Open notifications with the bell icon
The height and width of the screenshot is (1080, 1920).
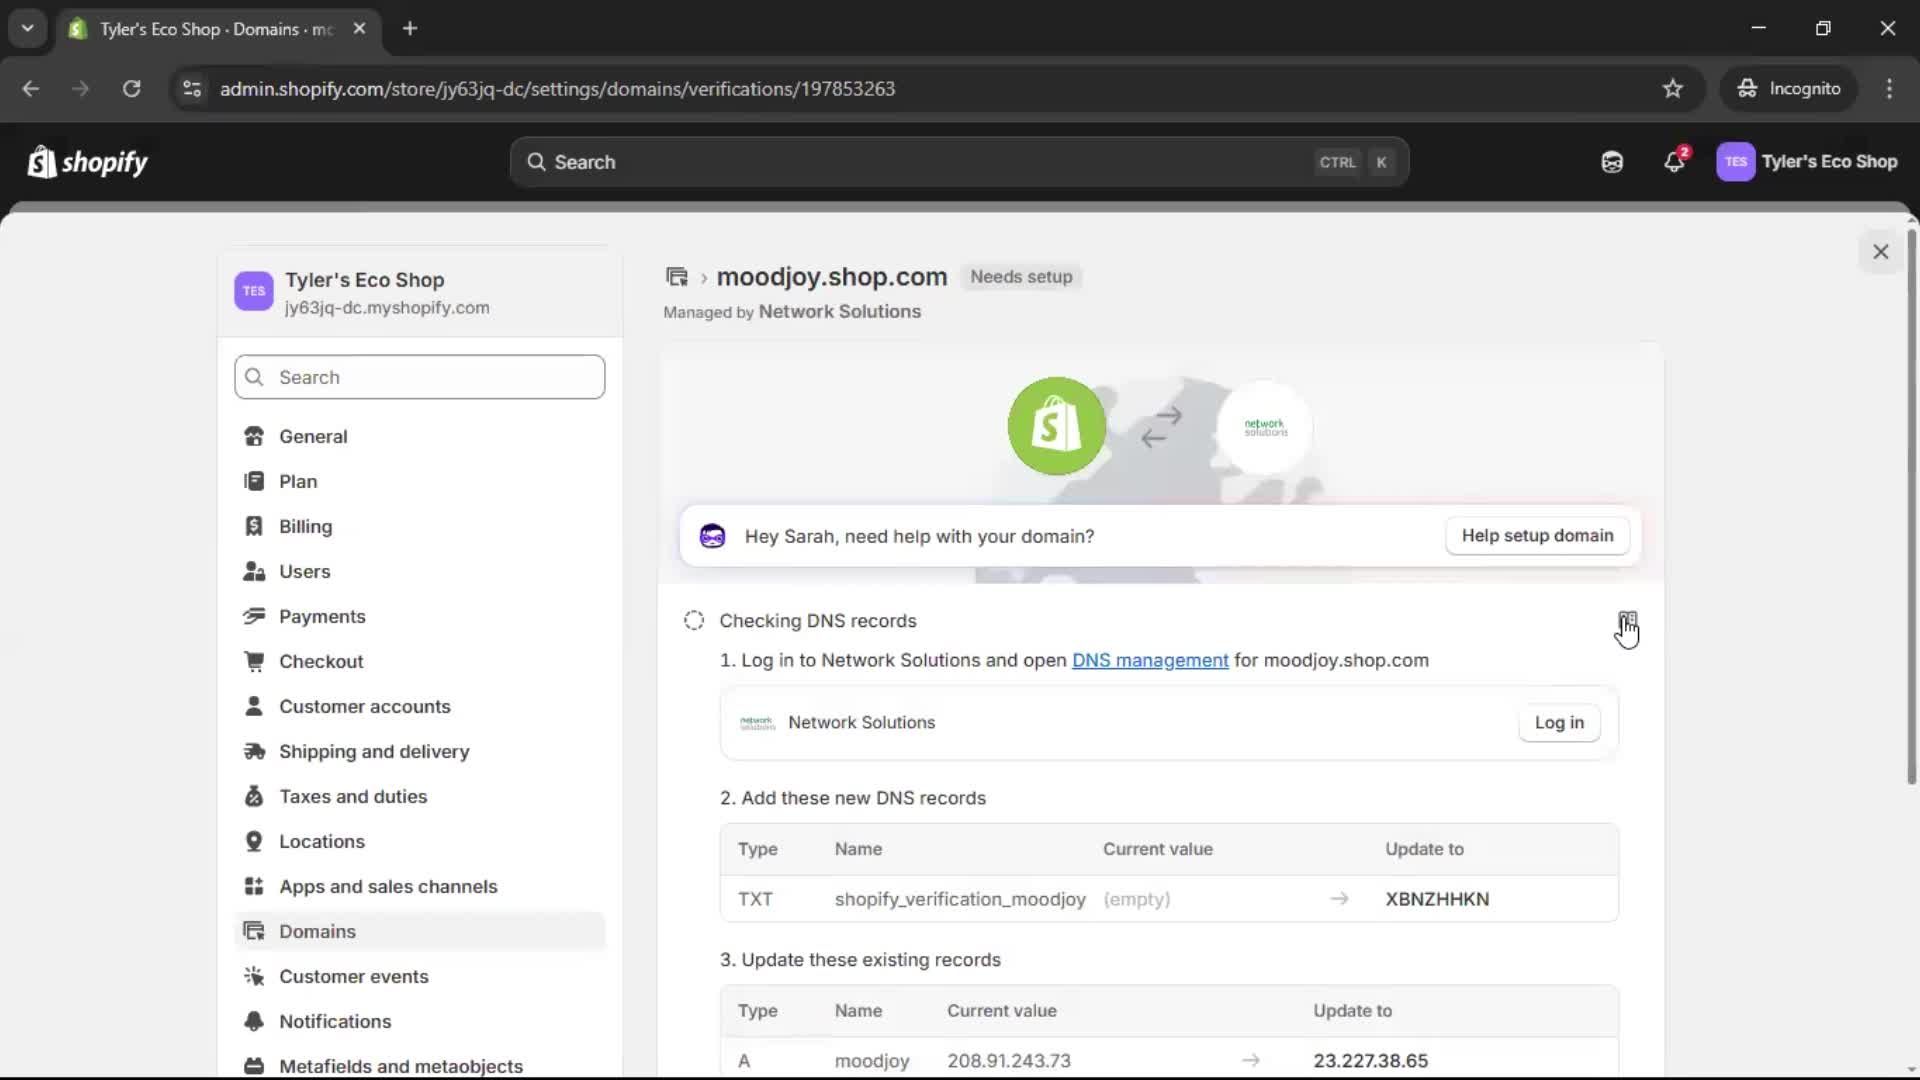click(1674, 162)
